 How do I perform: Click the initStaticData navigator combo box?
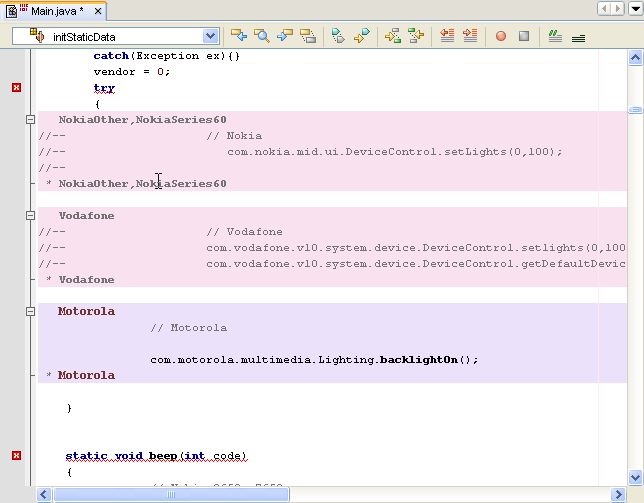point(116,36)
